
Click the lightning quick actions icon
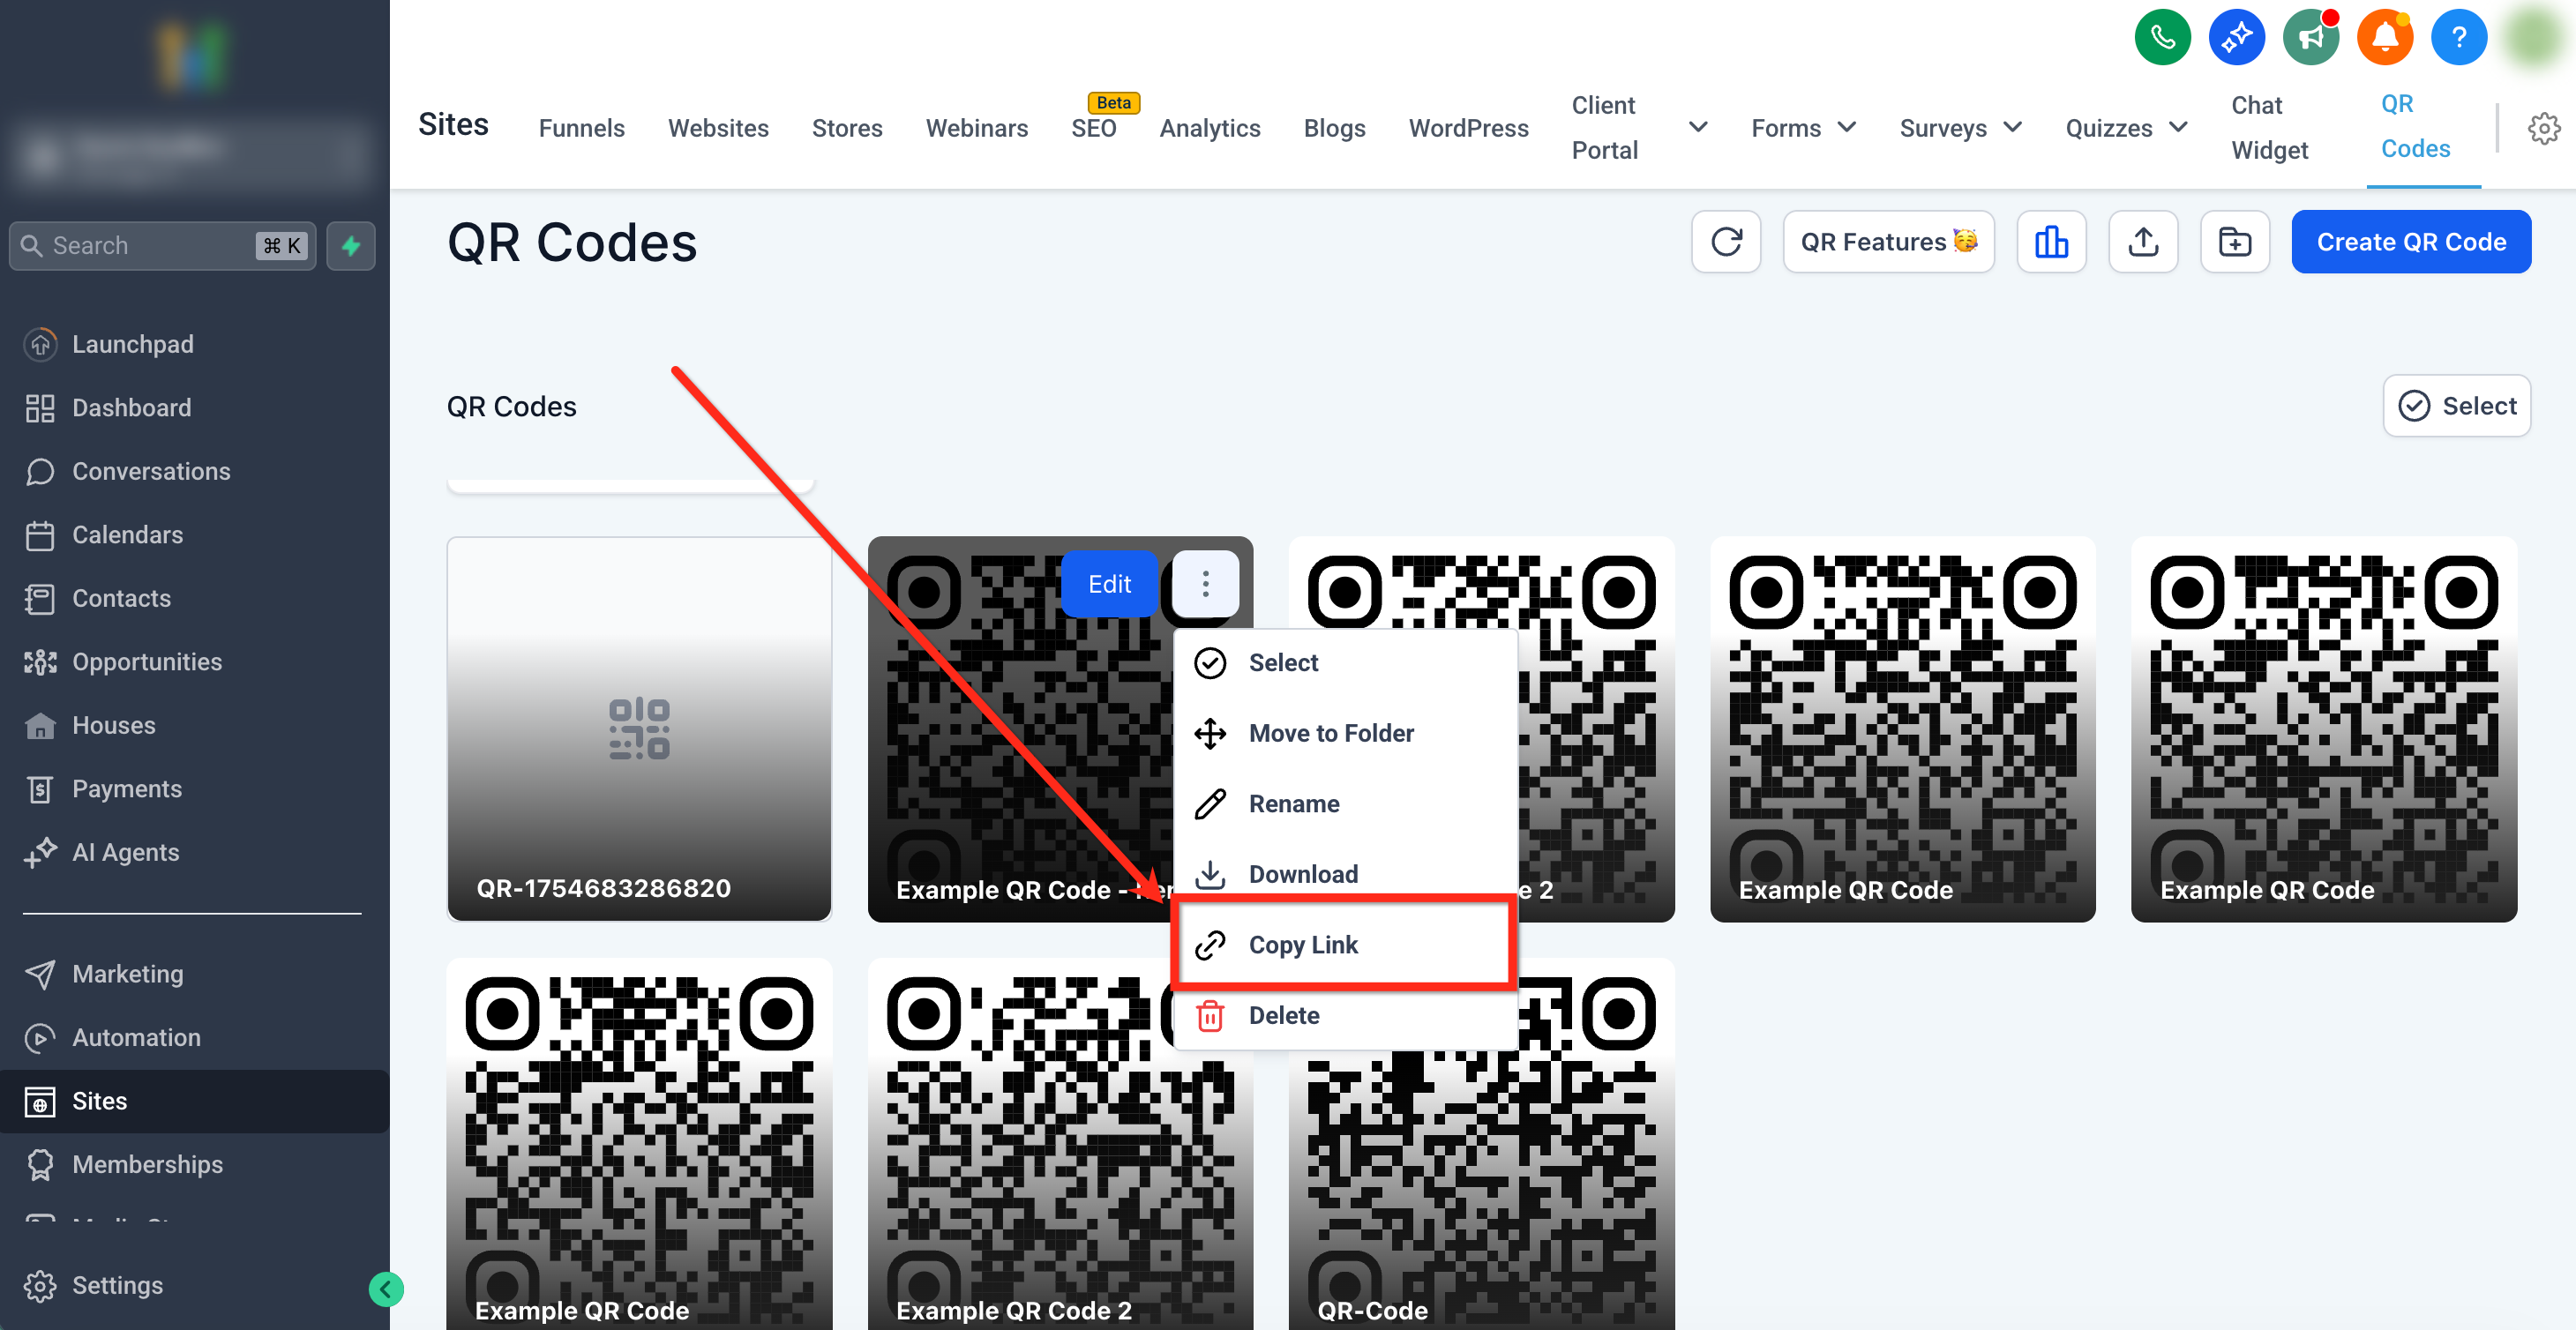[351, 246]
